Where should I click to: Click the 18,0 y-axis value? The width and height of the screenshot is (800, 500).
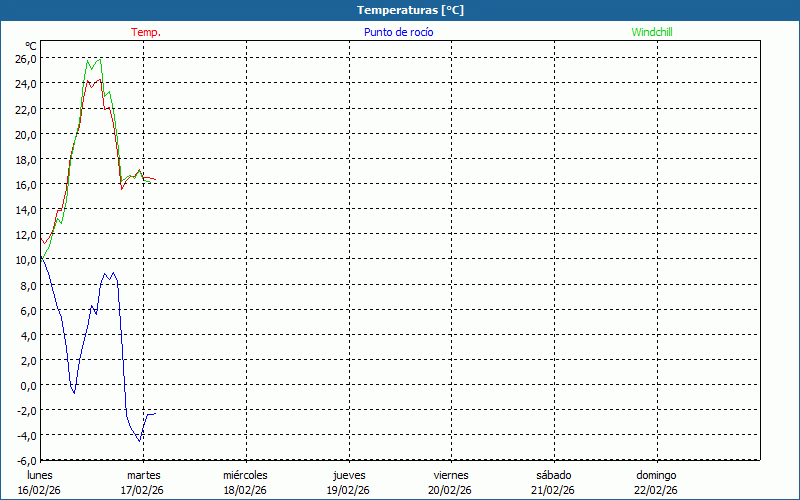[x=26, y=160]
